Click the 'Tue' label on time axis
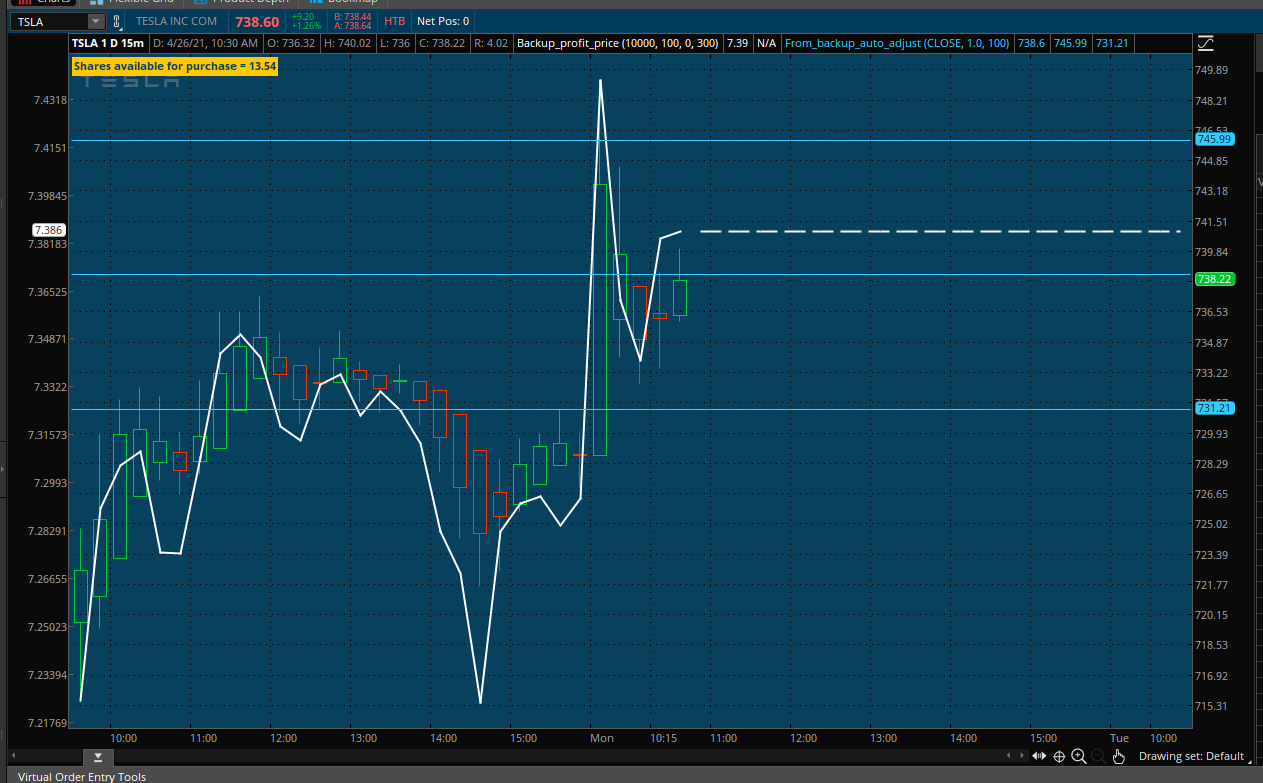Image resolution: width=1263 pixels, height=783 pixels. (1119, 738)
